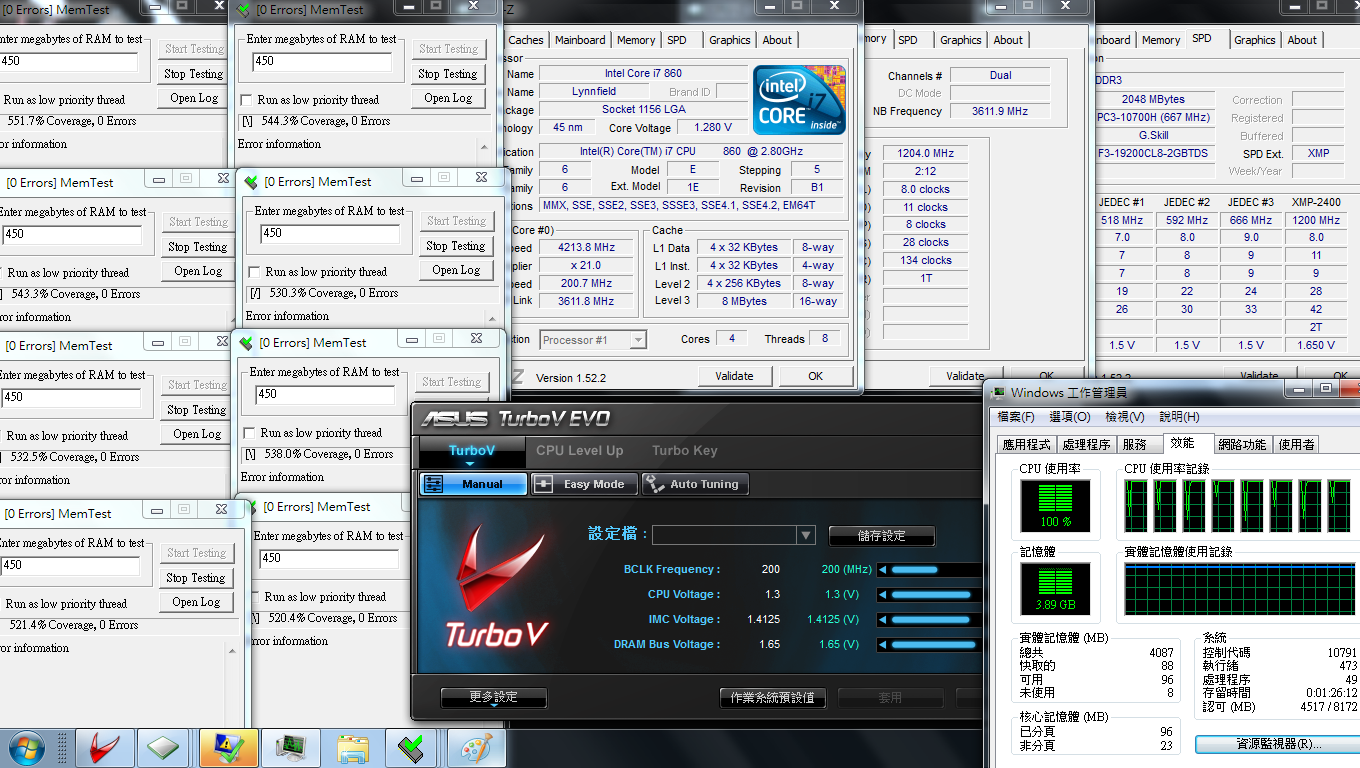Open 網路功能 tab in Task Manager
1360x768 pixels.
click(1242, 445)
